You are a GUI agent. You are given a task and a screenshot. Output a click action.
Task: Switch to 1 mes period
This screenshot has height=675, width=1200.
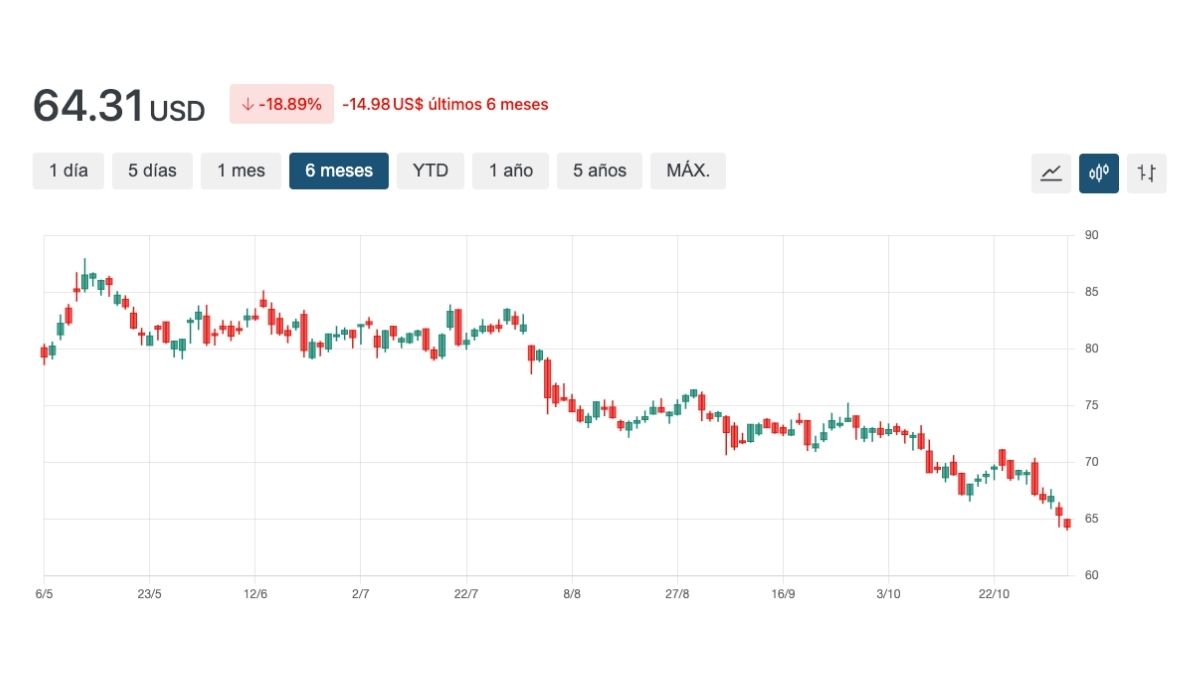coord(241,171)
